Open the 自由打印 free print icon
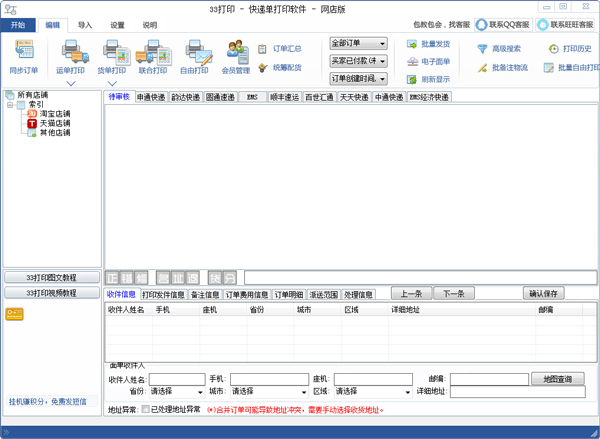The height and width of the screenshot is (439, 600). [x=198, y=51]
